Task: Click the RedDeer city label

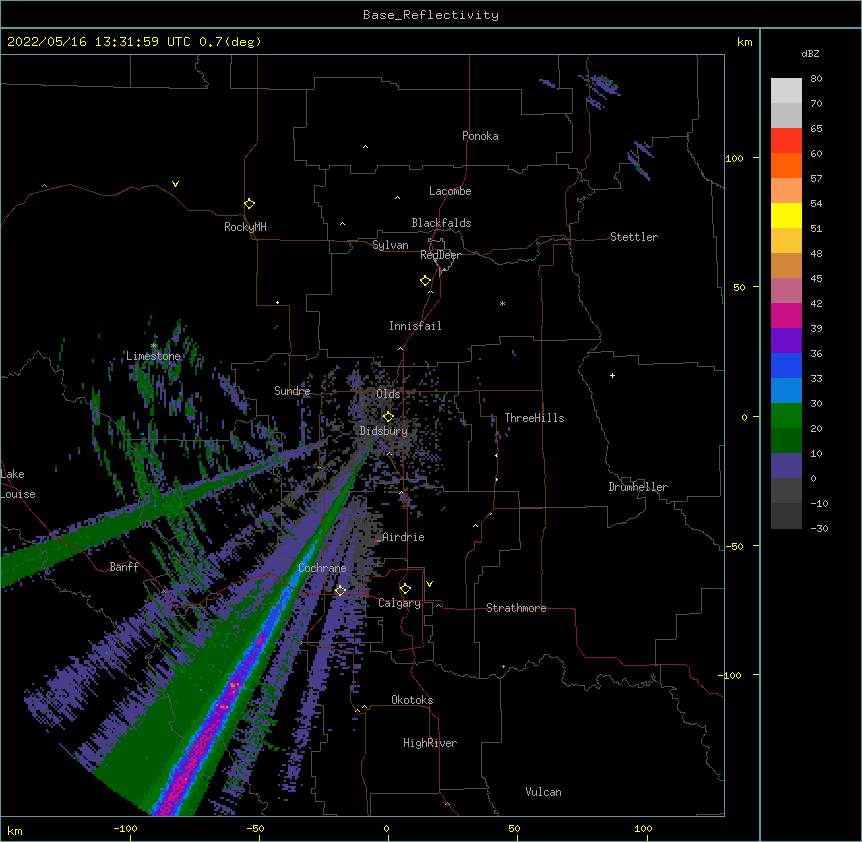Action: point(440,255)
